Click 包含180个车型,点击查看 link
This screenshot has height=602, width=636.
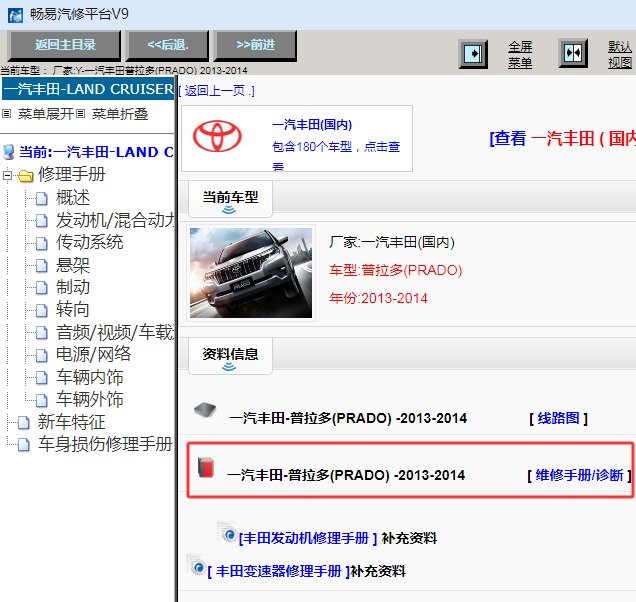336,155
